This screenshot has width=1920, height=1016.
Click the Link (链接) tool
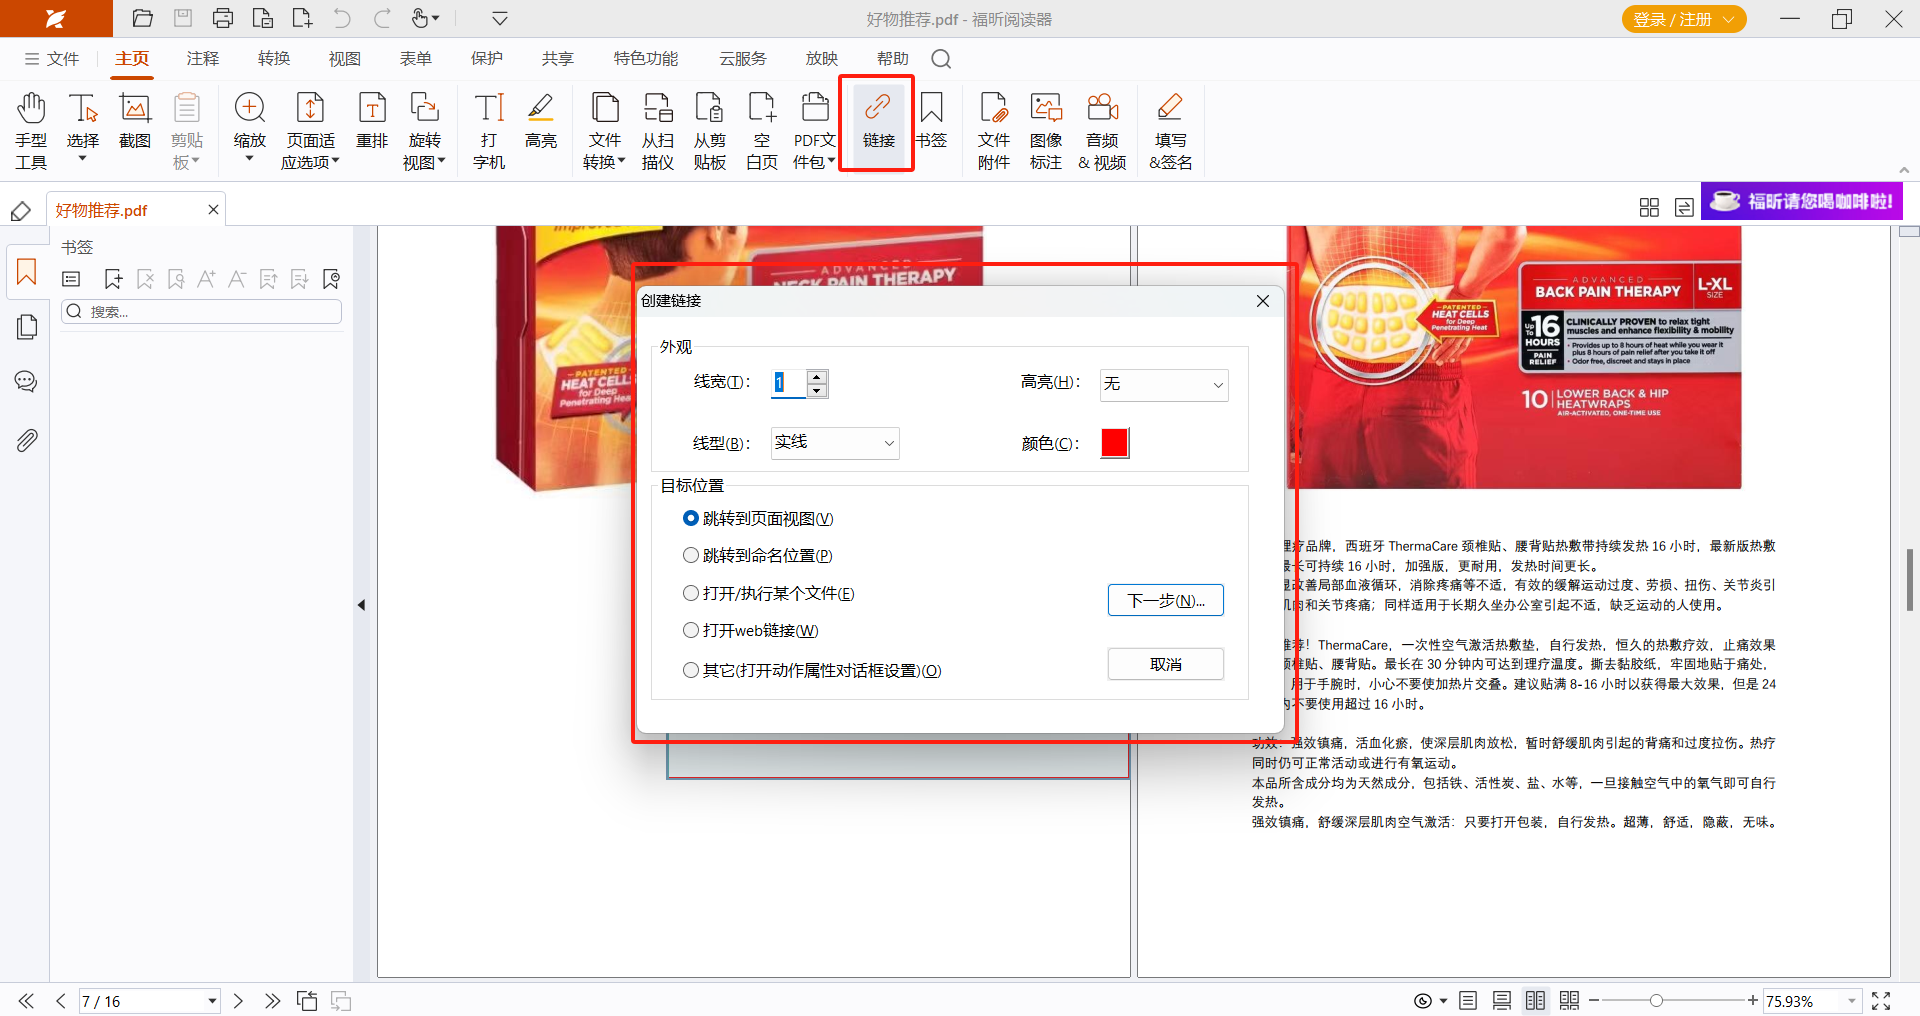coord(878,122)
